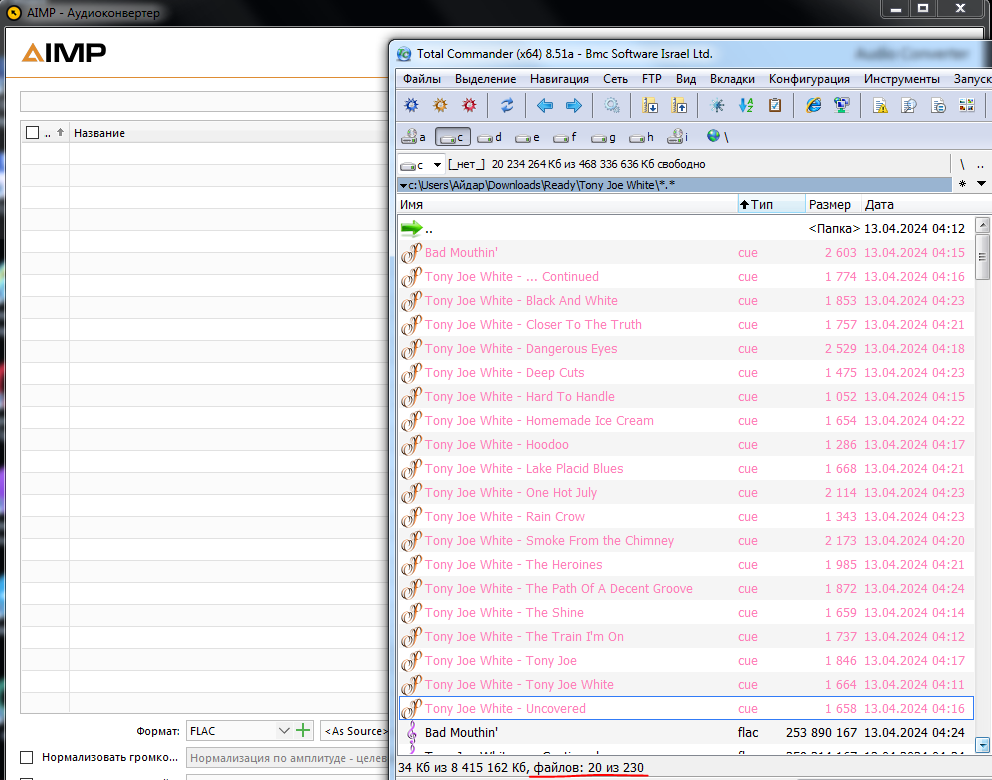Viewport: 992px width, 780px height.
Task: Click the '..' parent directory button near path bar
Action: point(980,164)
